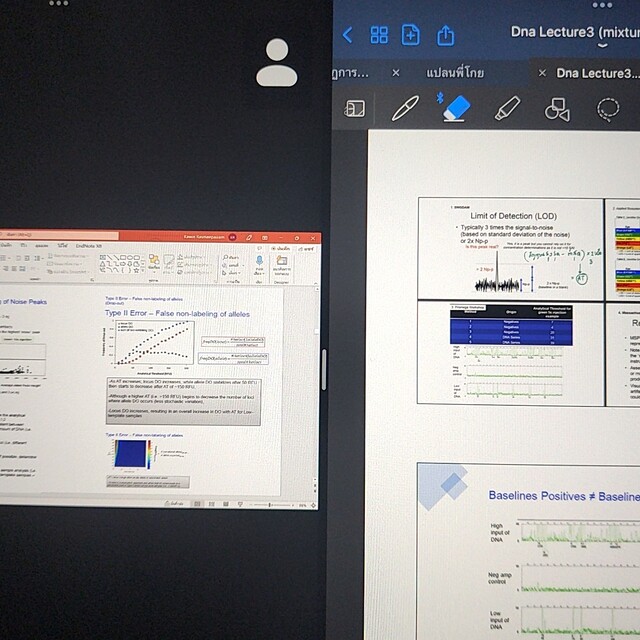This screenshot has width=640, height=640.
Task: Select the Eraser tool
Action: 455,108
